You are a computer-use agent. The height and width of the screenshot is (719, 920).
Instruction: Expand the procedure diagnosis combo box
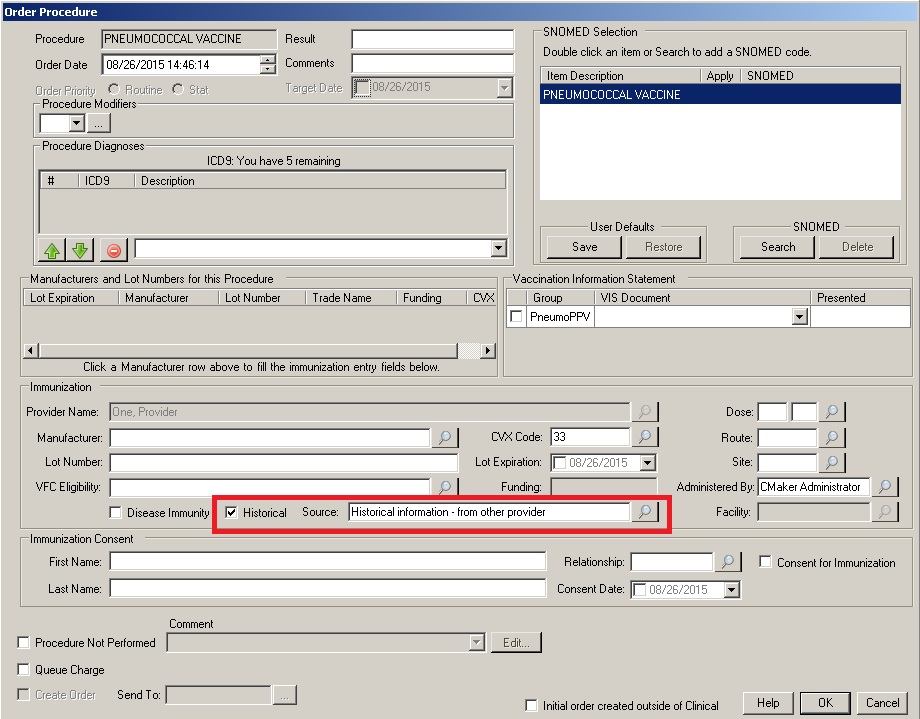coord(498,249)
